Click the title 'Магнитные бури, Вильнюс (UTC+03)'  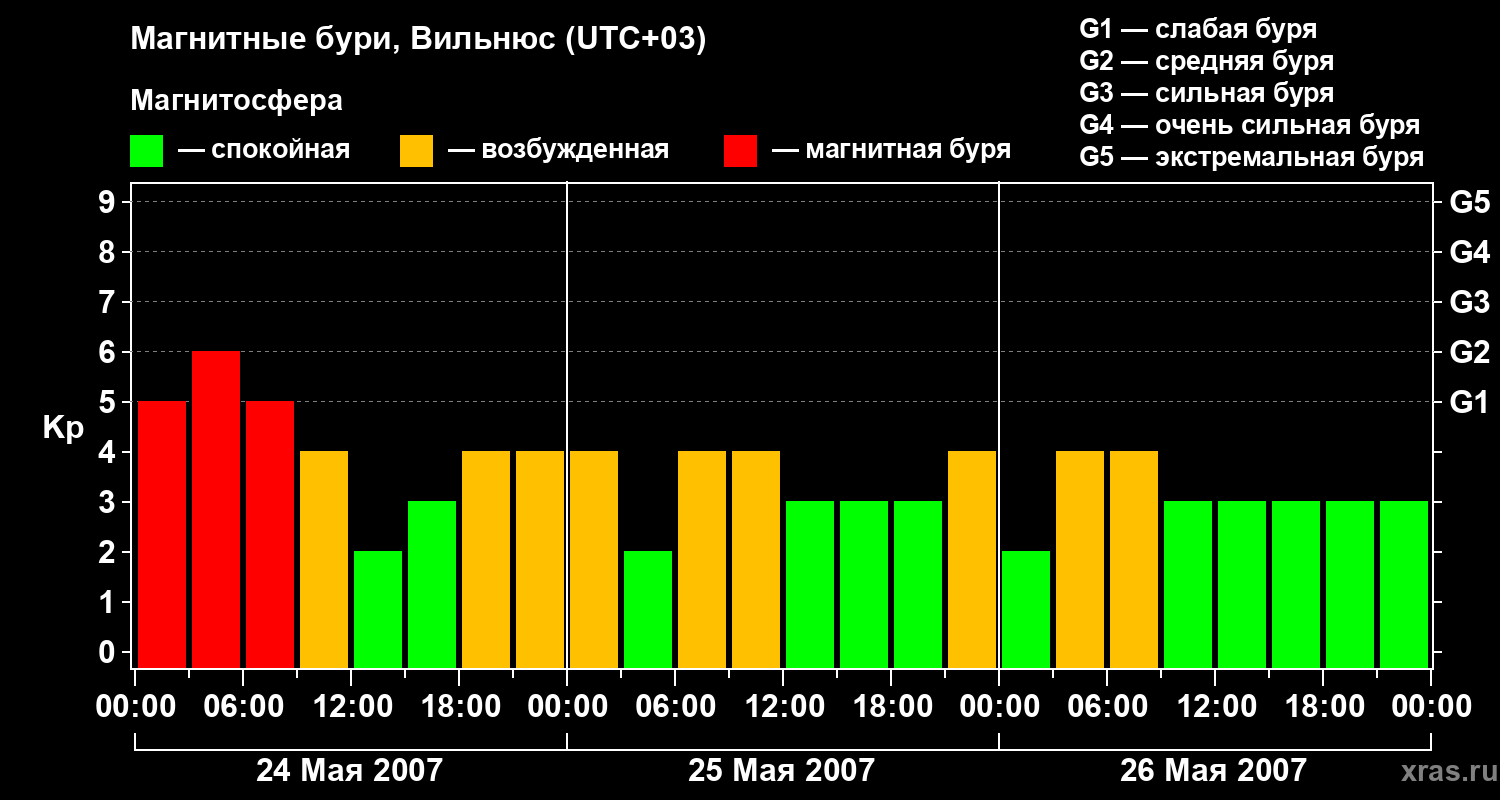pyautogui.click(x=418, y=40)
